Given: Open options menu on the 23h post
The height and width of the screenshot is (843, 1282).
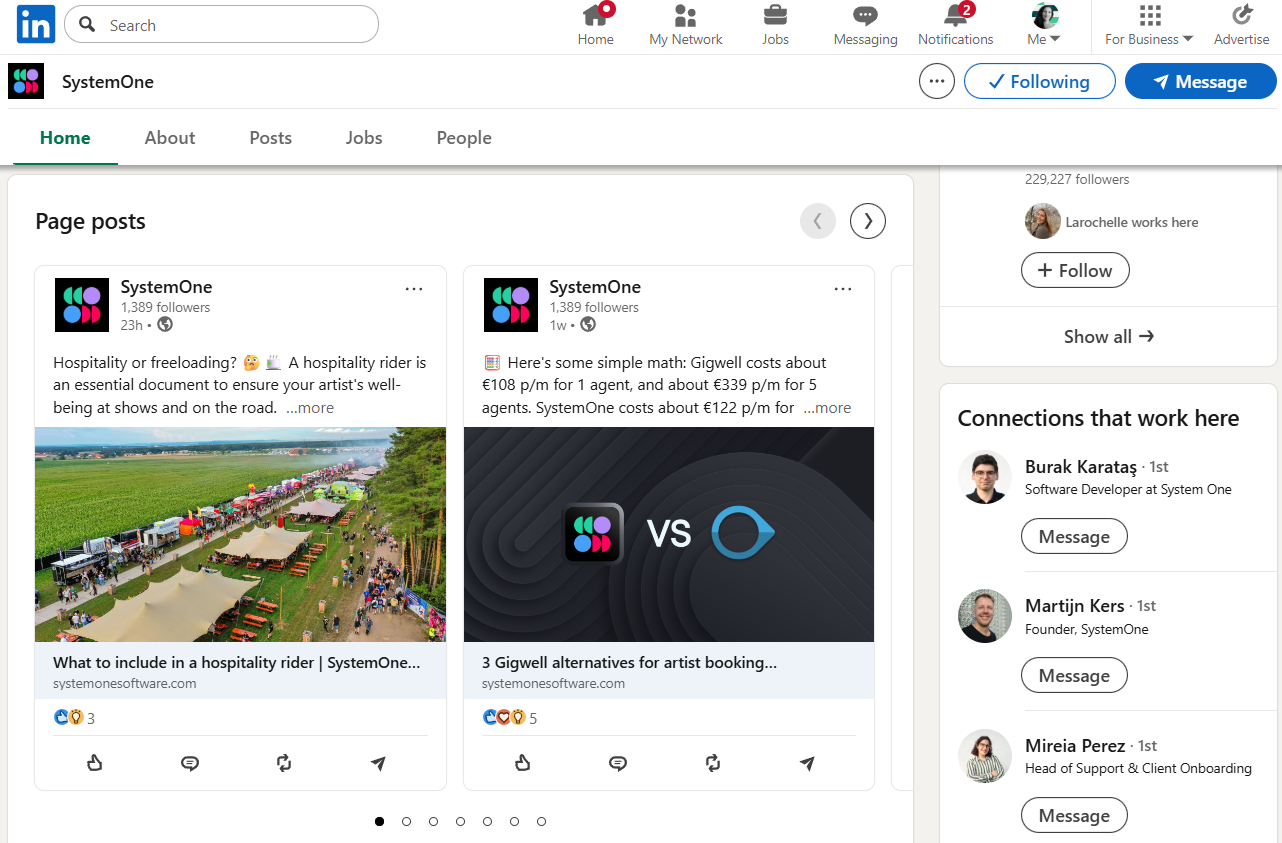Looking at the screenshot, I should (x=414, y=289).
